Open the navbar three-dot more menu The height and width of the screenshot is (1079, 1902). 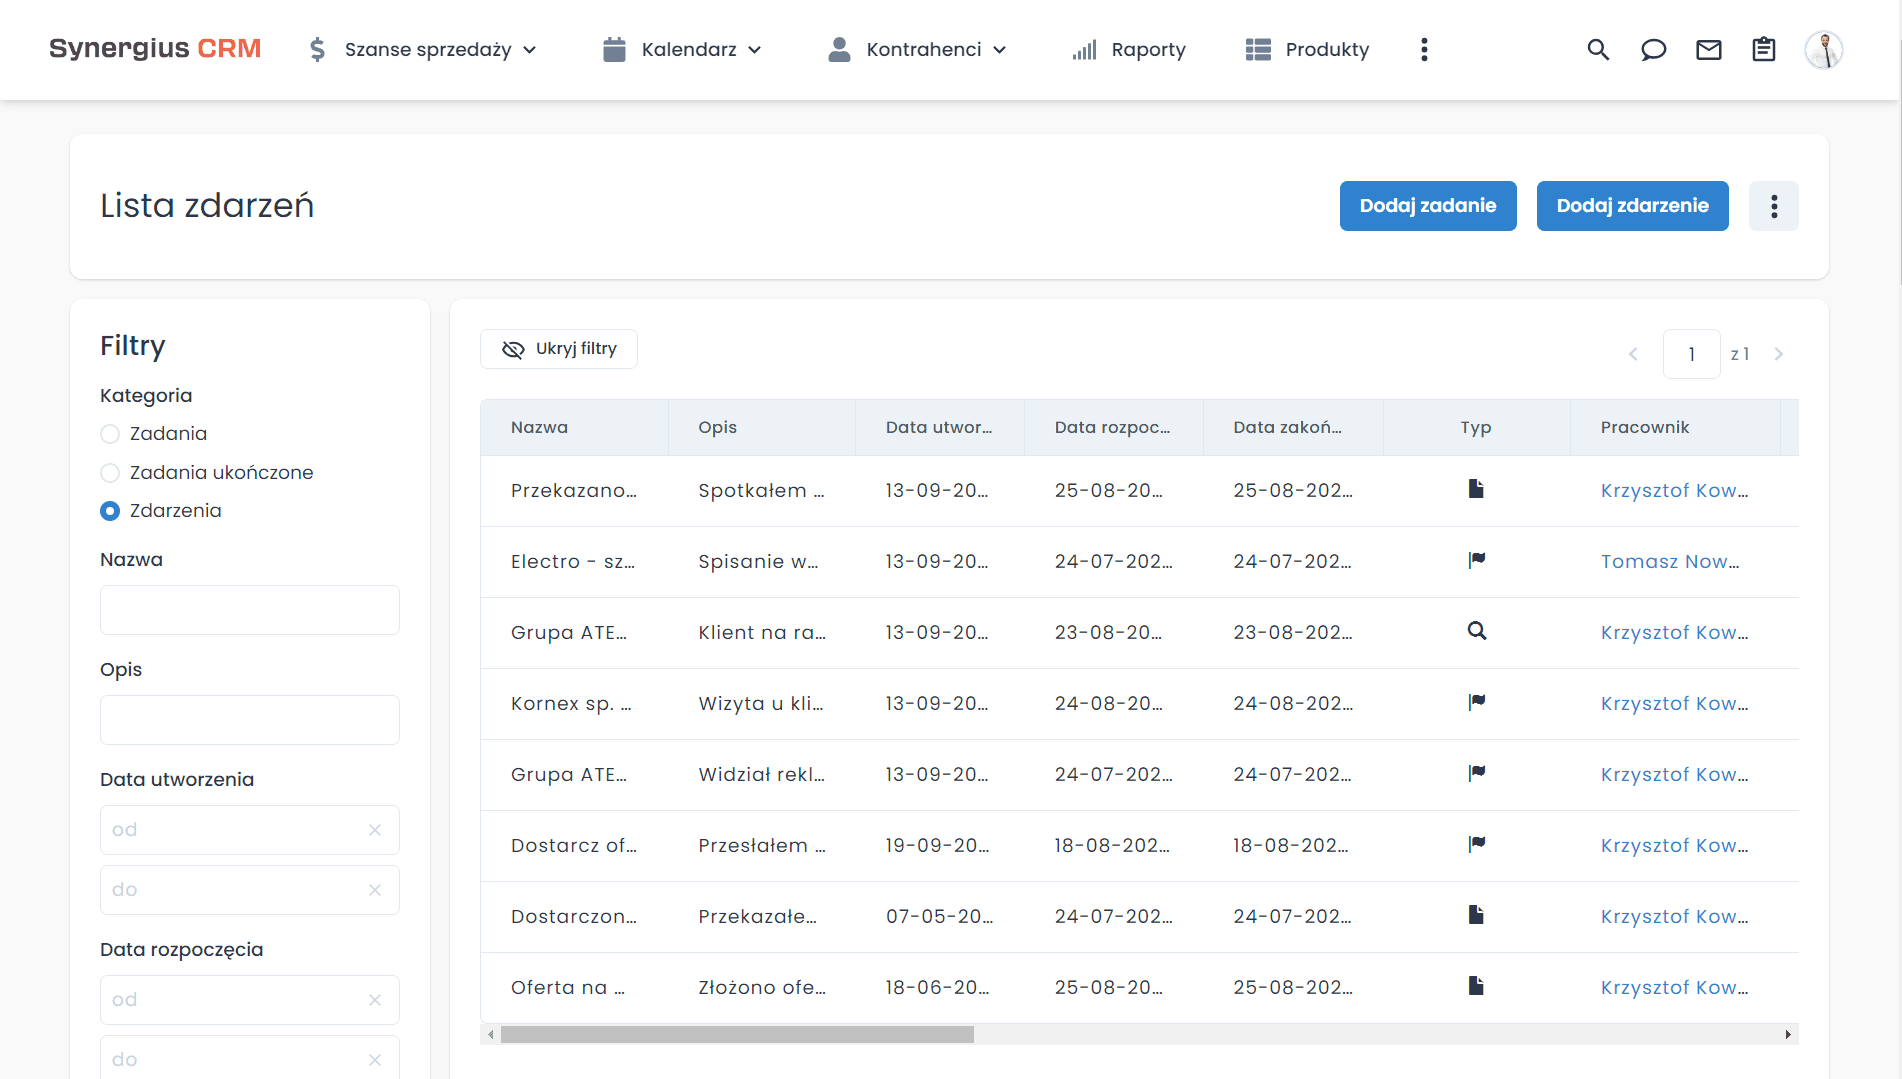coord(1424,50)
